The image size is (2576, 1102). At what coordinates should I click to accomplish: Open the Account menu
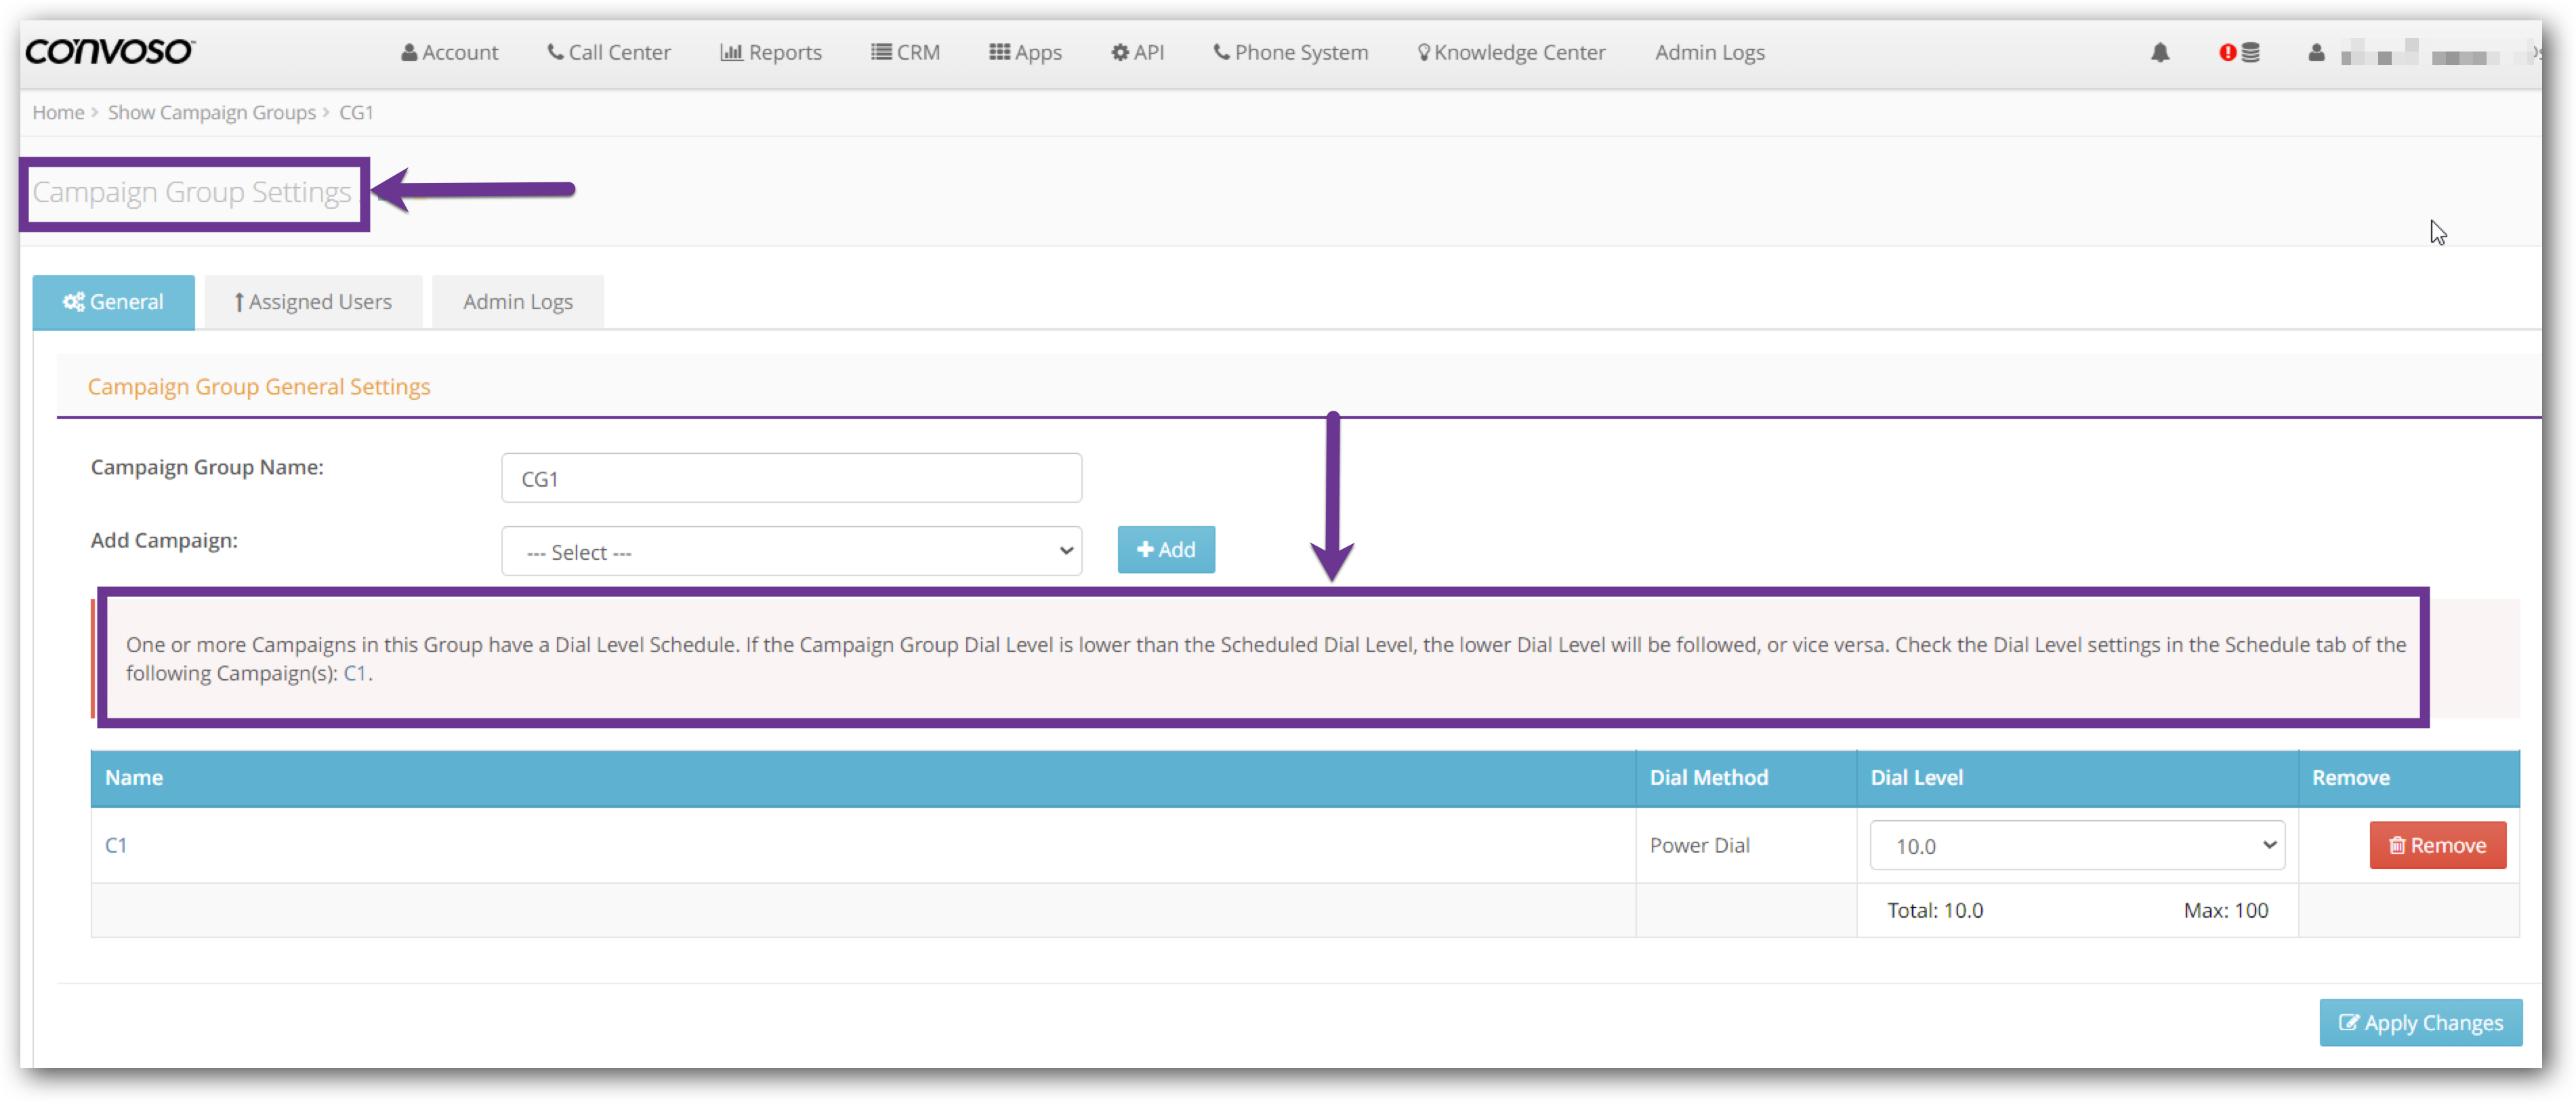pos(449,52)
